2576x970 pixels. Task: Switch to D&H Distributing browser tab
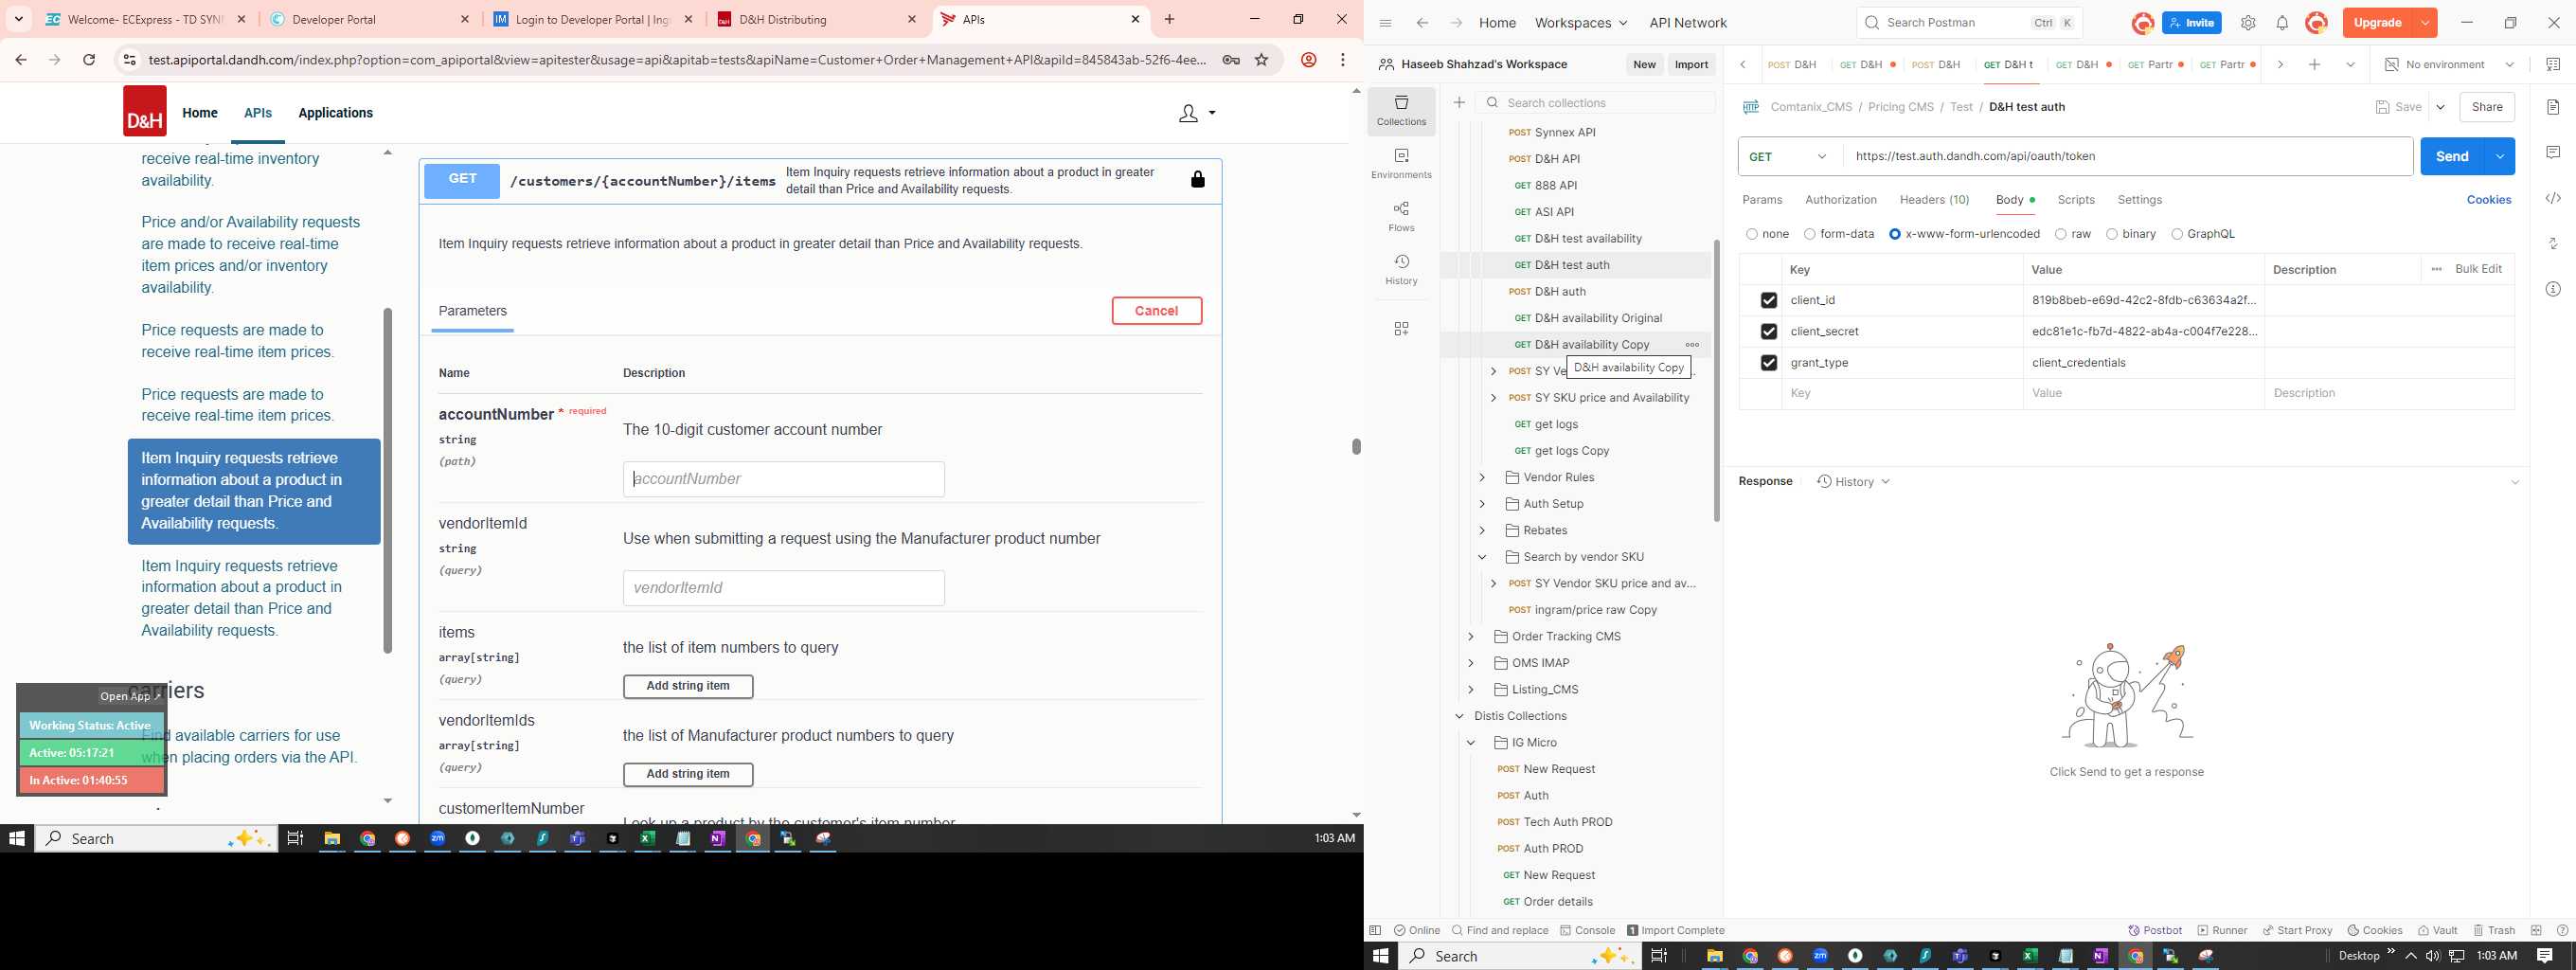pos(817,19)
